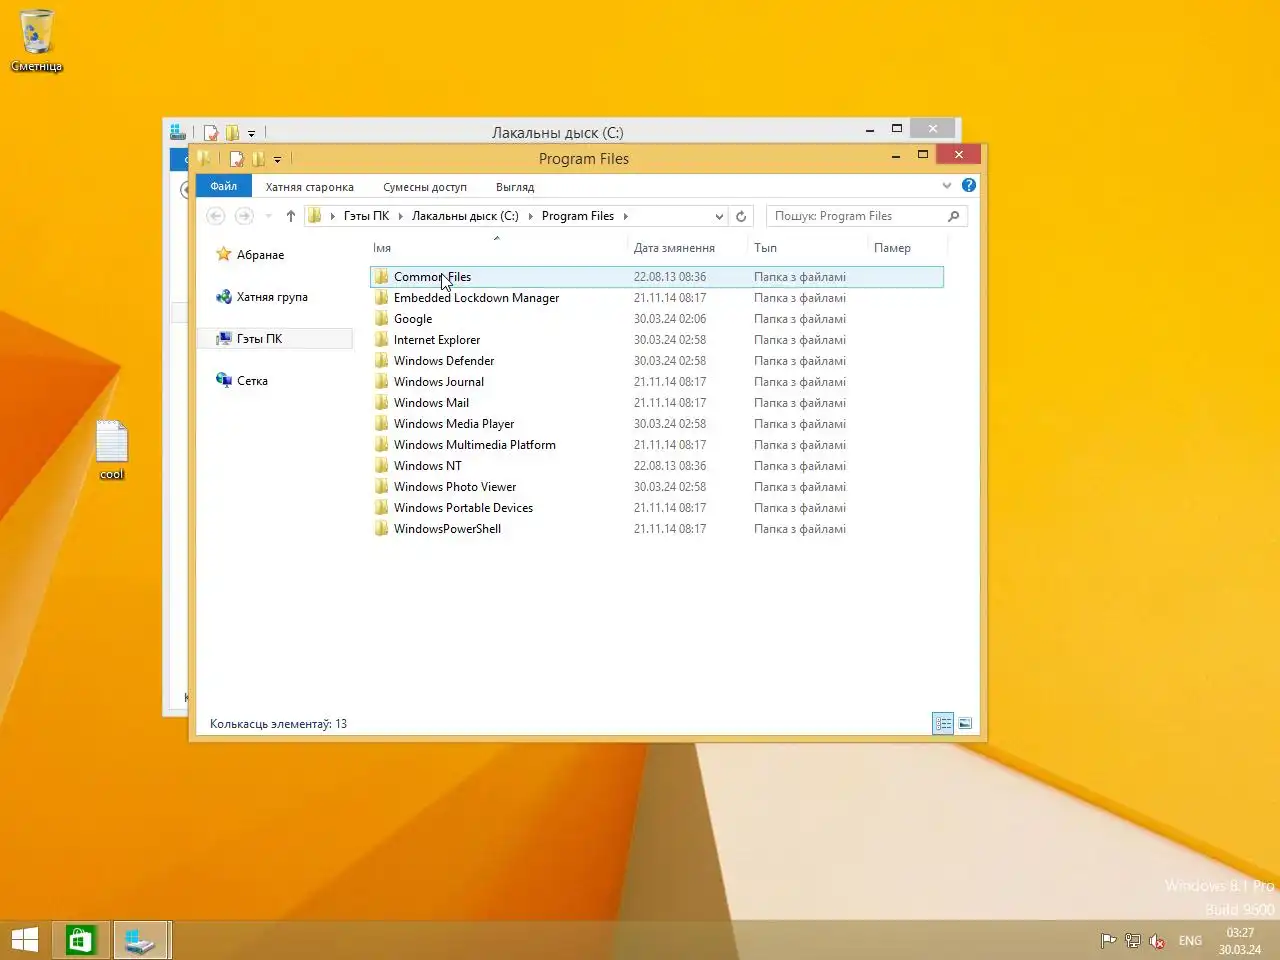Launch the Store app from taskbar
Screen dimensions: 1280x960
pyautogui.click(x=80, y=940)
